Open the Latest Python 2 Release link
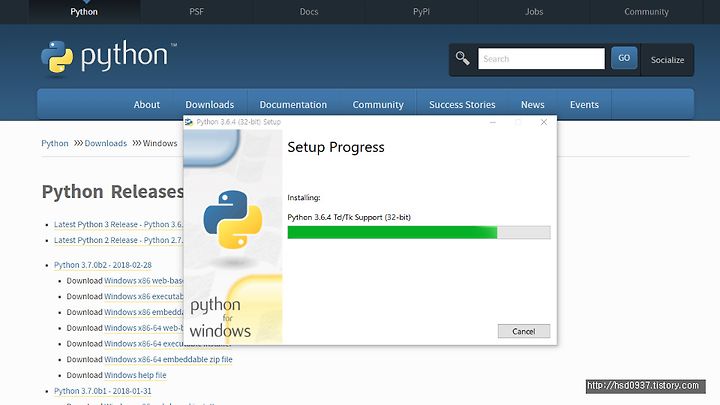 [118, 240]
